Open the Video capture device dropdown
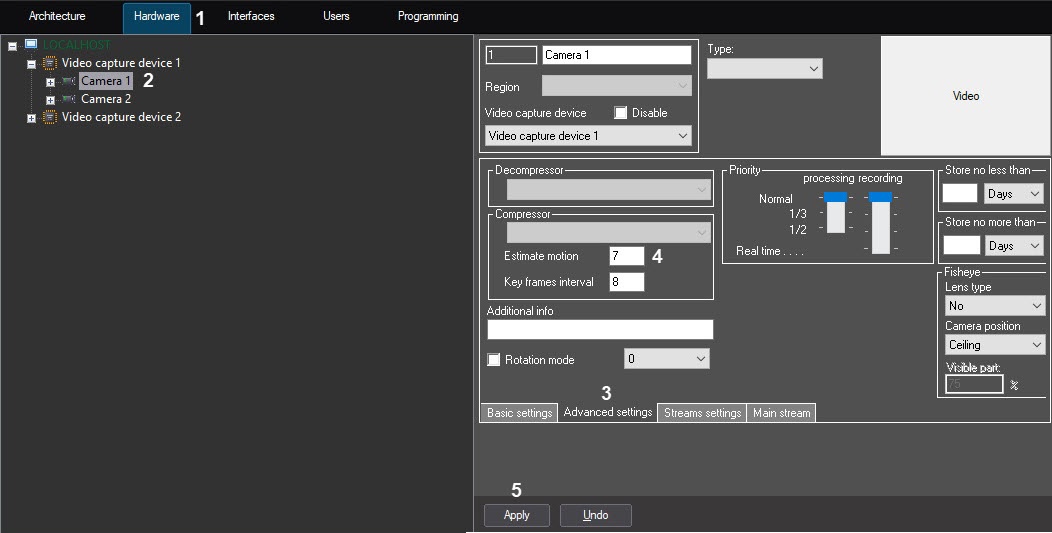Screen dimensions: 1052x533 (x=588, y=136)
